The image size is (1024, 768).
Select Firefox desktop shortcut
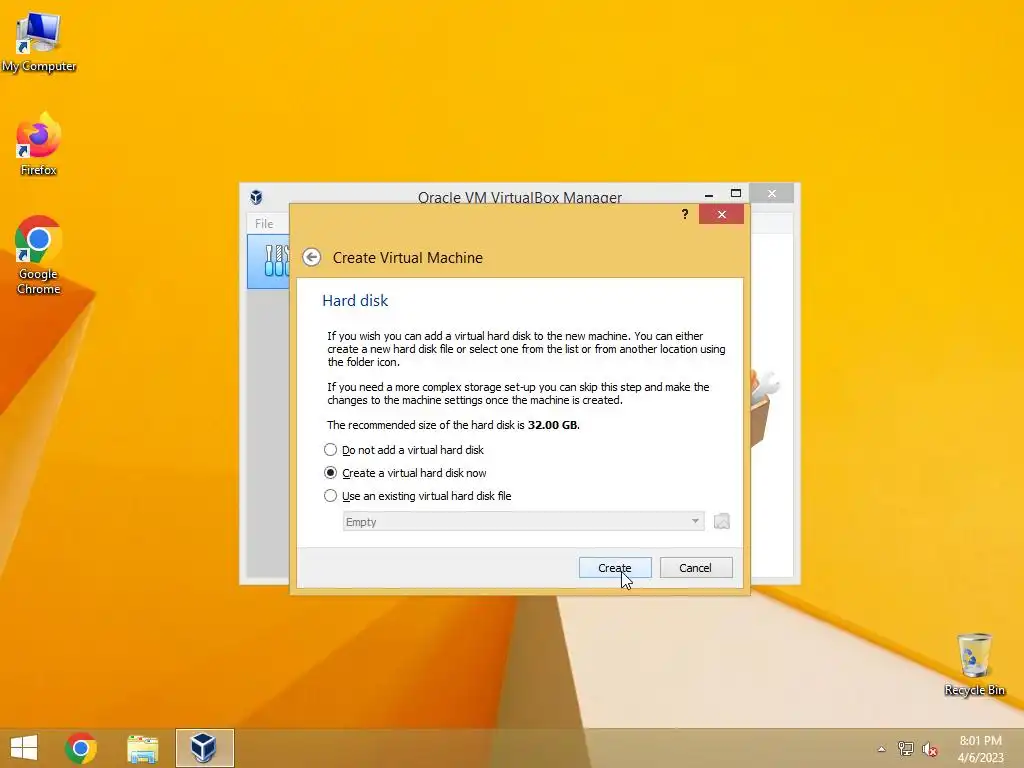[x=39, y=144]
